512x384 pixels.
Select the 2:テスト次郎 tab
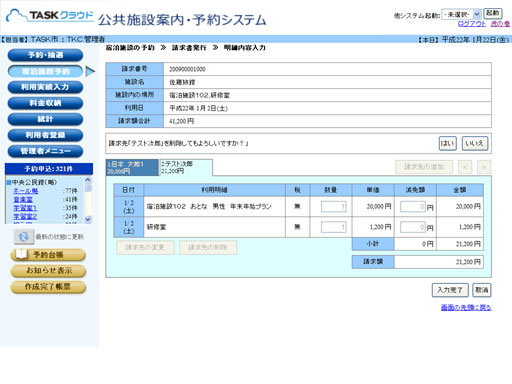coord(186,167)
